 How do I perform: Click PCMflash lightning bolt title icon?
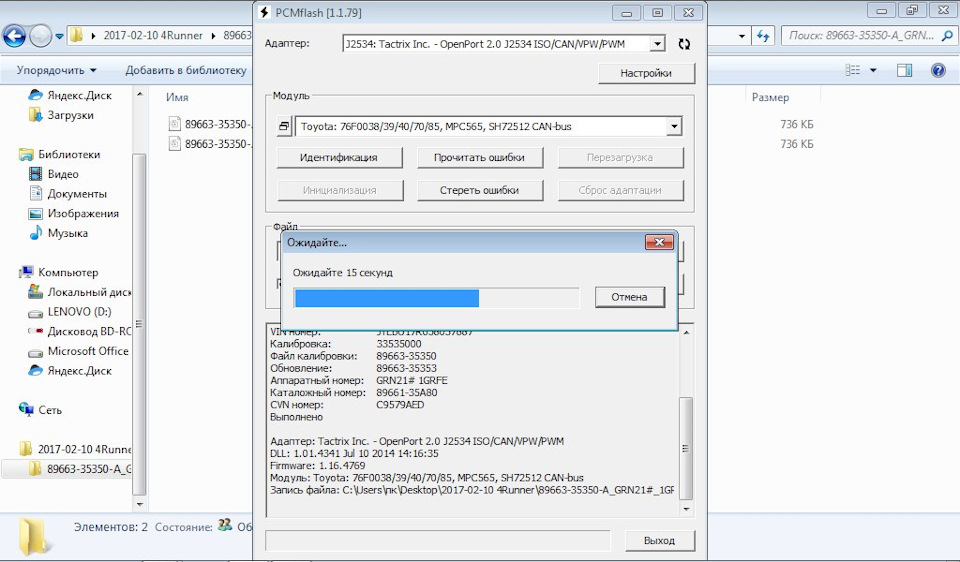click(x=264, y=12)
